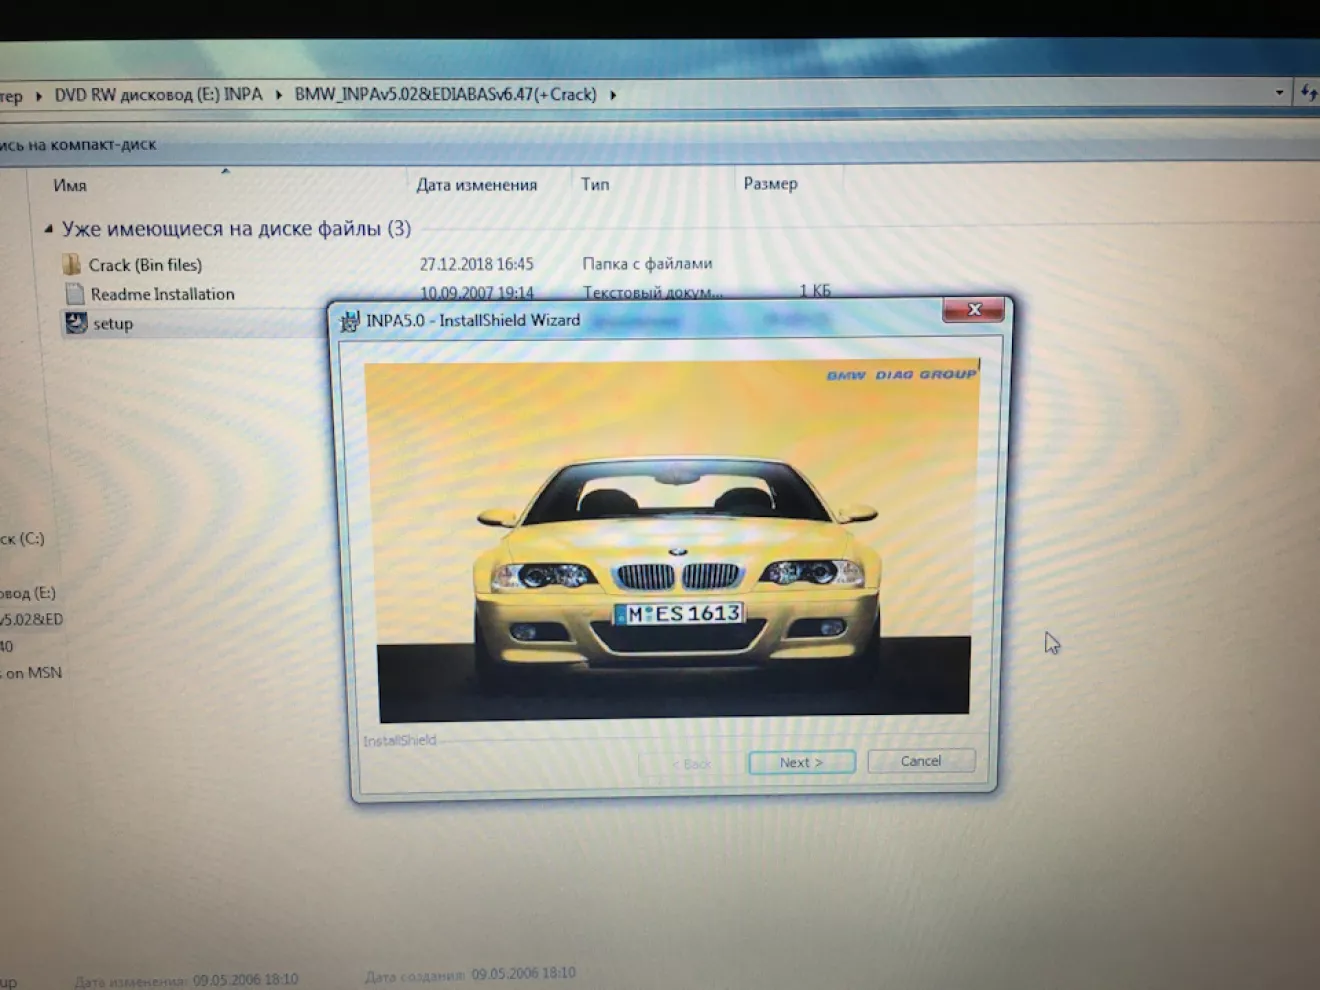Select the setup application icon
The image size is (1320, 990).
click(x=76, y=323)
